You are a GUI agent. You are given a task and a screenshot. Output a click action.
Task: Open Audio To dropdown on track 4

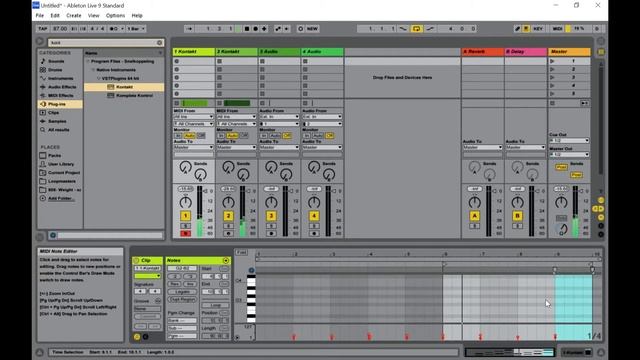click(x=322, y=147)
